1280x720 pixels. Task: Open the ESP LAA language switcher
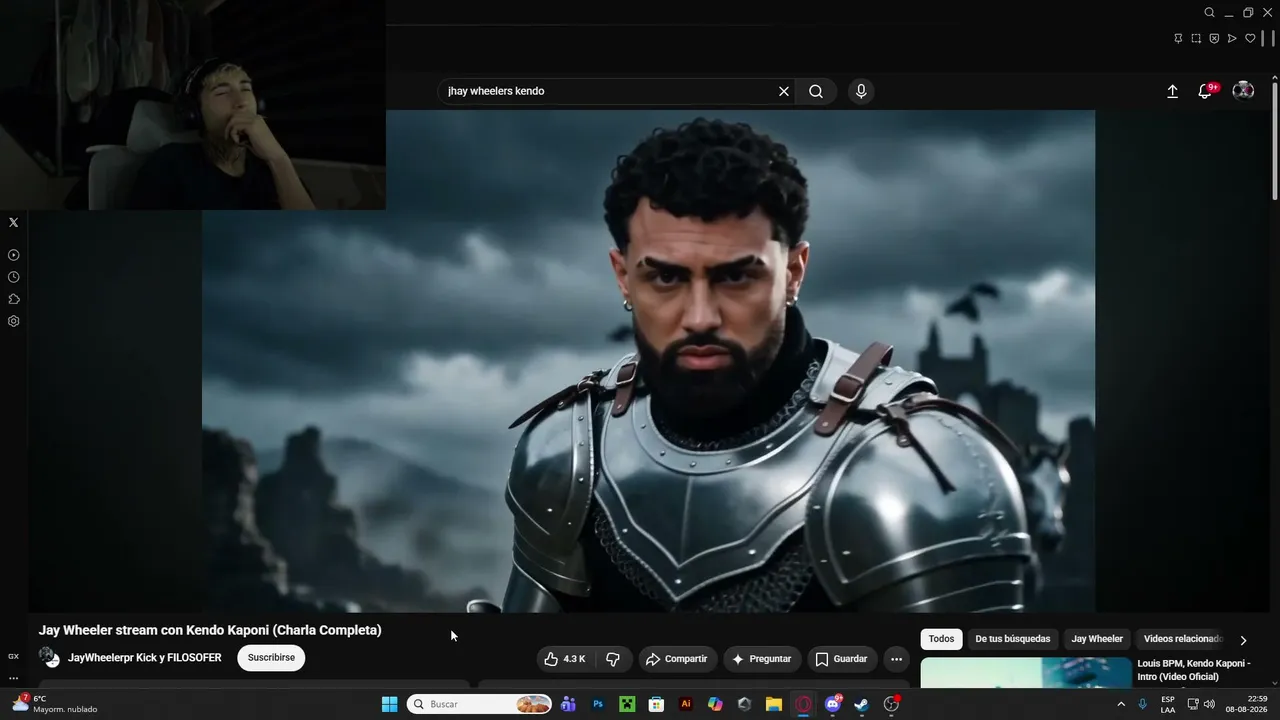tap(1168, 704)
